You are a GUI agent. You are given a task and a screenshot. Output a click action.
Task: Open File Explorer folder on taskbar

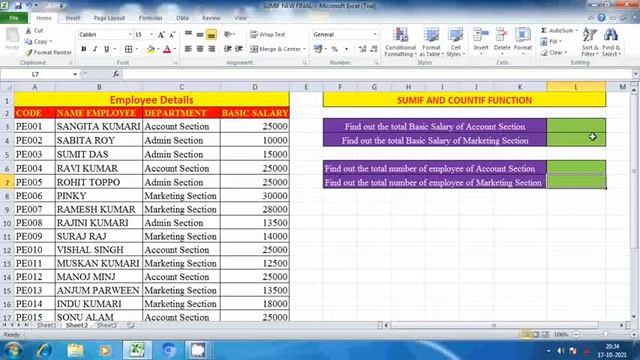(75, 350)
